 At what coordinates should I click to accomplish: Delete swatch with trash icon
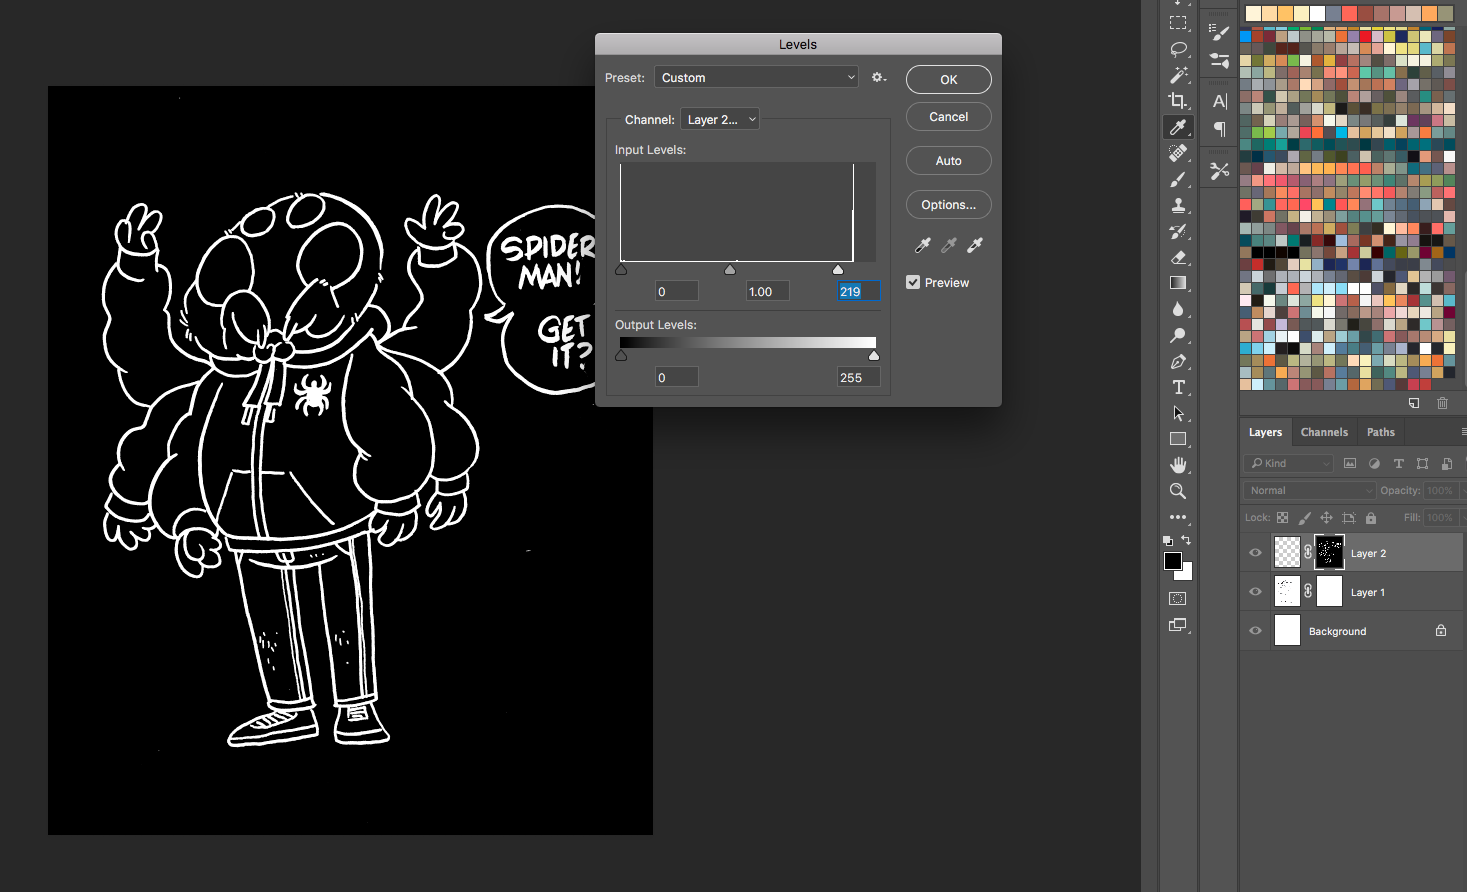coord(1442,403)
